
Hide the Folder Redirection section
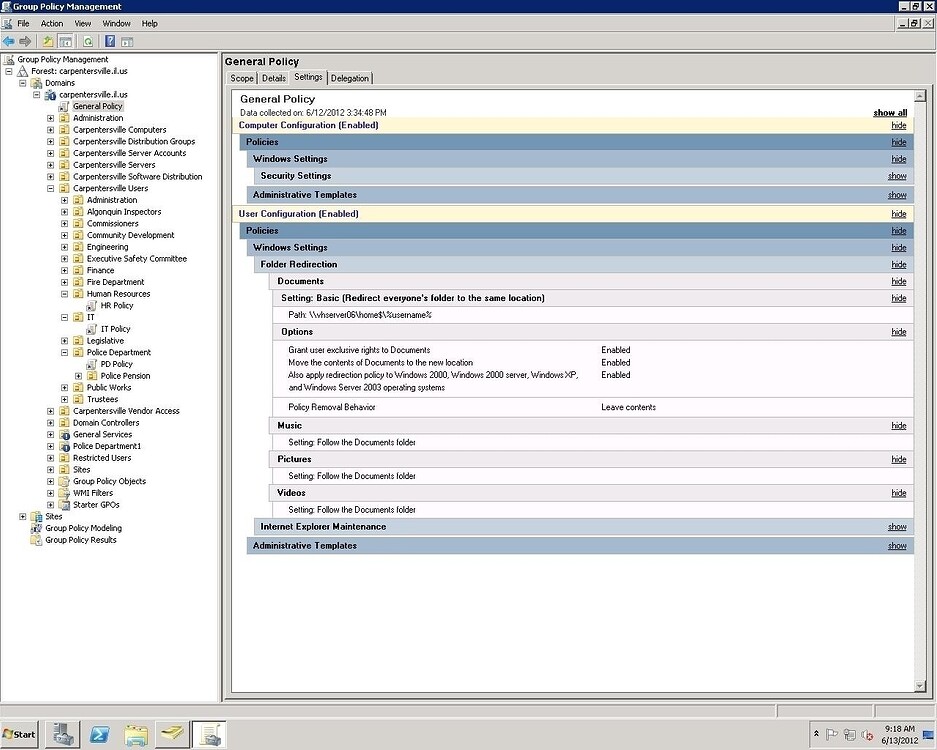897,264
